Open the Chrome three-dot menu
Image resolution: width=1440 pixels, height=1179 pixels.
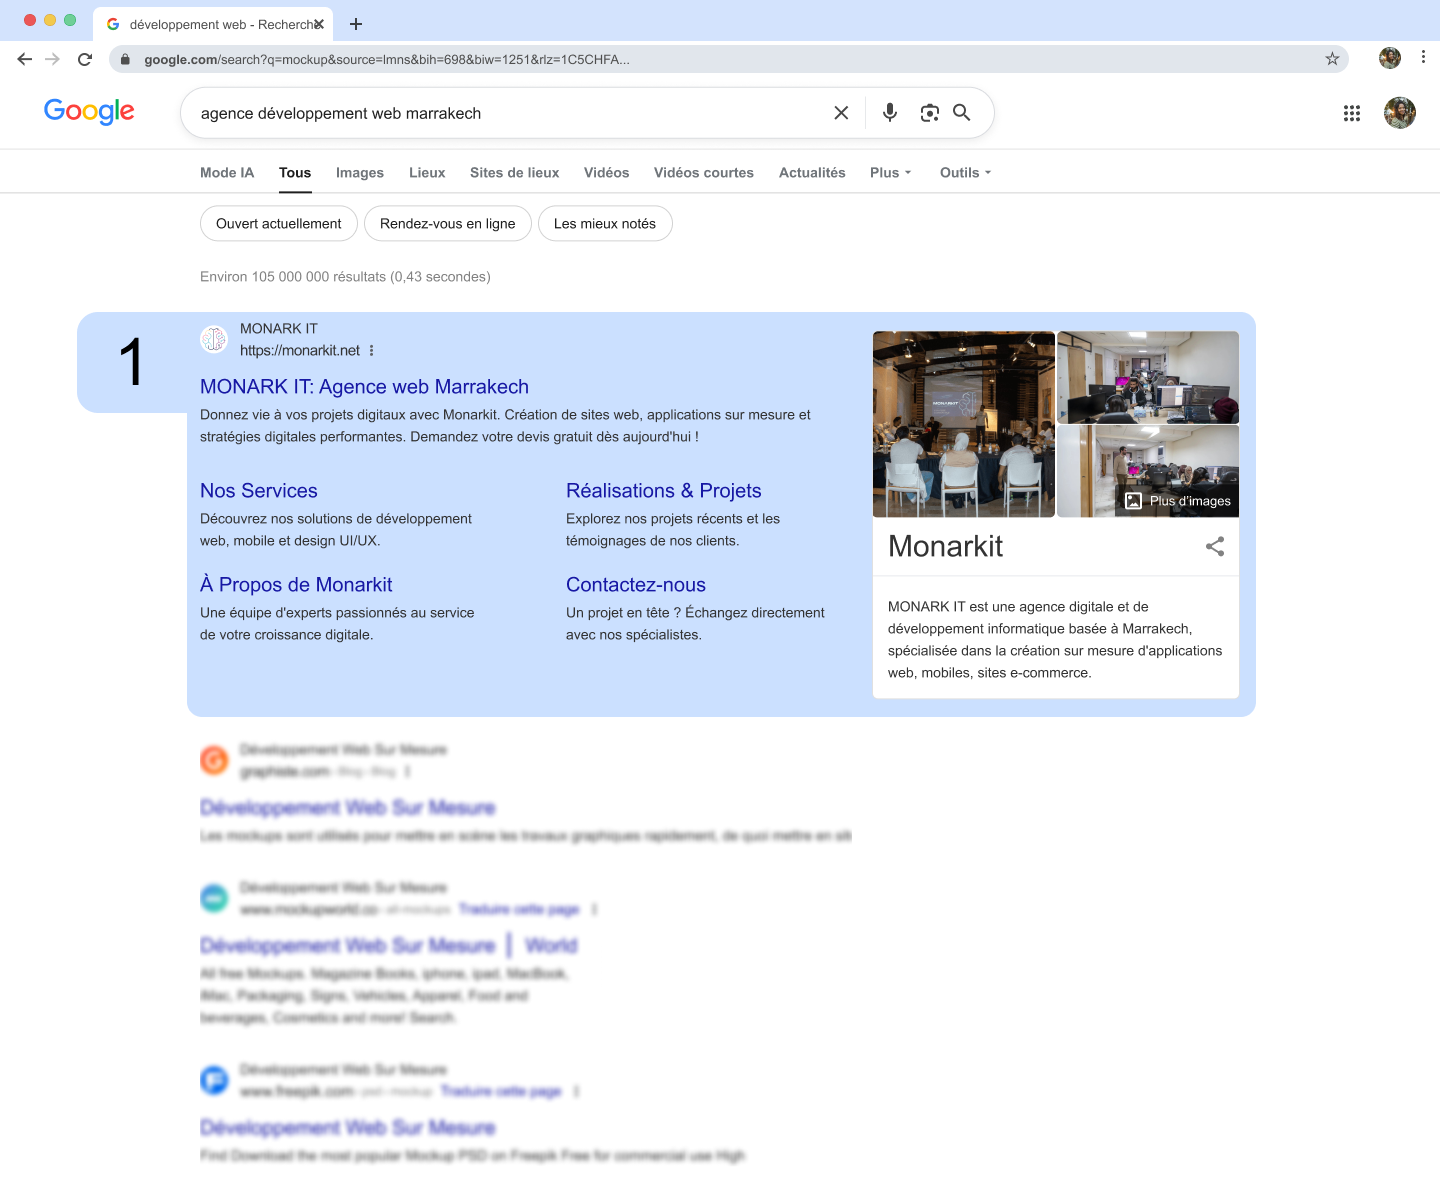point(1423,57)
